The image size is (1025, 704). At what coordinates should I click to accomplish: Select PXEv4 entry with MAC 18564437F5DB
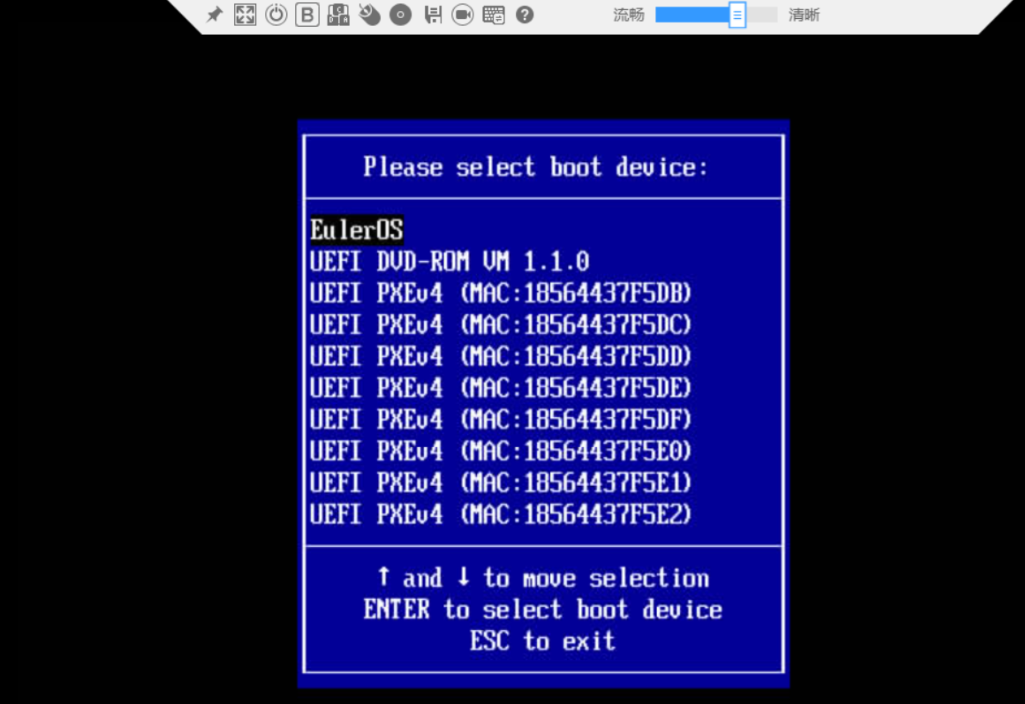coord(501,293)
